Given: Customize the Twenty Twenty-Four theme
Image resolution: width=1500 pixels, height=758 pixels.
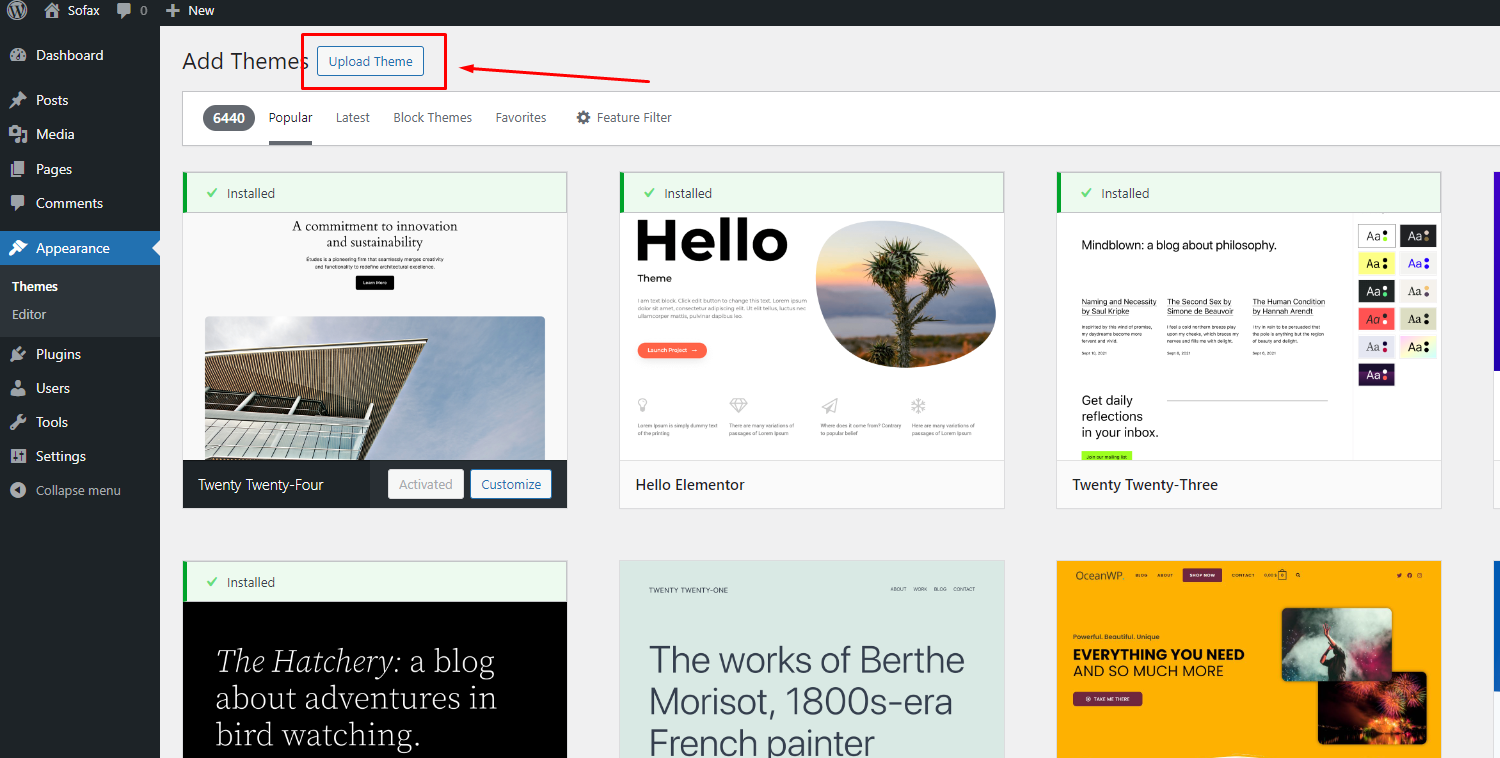Looking at the screenshot, I should click(x=511, y=484).
